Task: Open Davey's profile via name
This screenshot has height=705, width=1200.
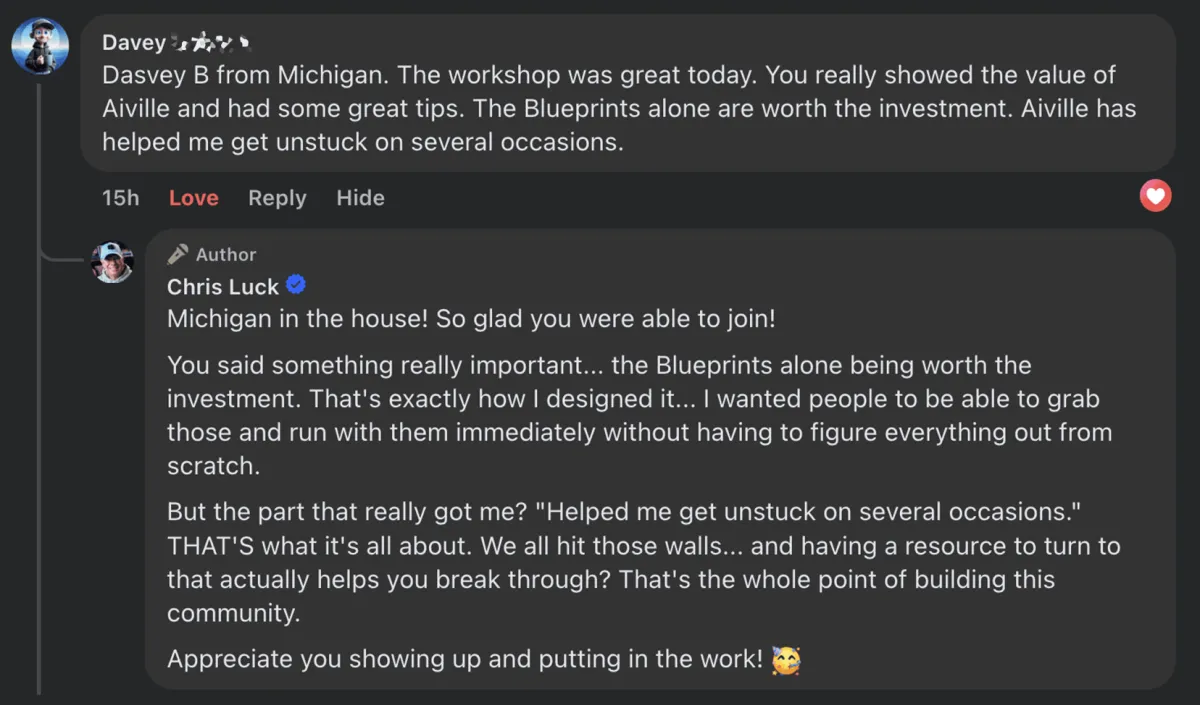Action: (133, 43)
